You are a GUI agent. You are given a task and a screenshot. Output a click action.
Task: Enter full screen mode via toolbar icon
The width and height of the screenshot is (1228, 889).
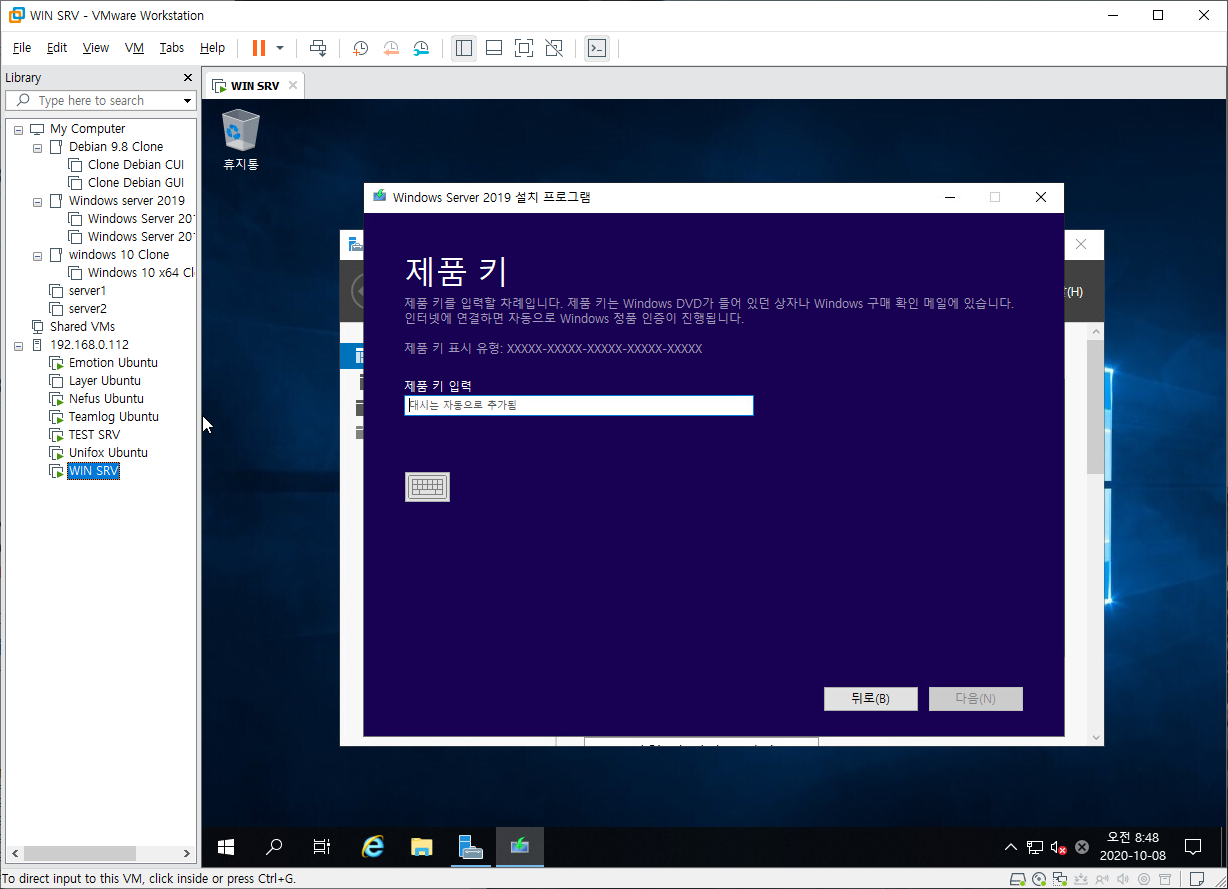pyautogui.click(x=524, y=48)
